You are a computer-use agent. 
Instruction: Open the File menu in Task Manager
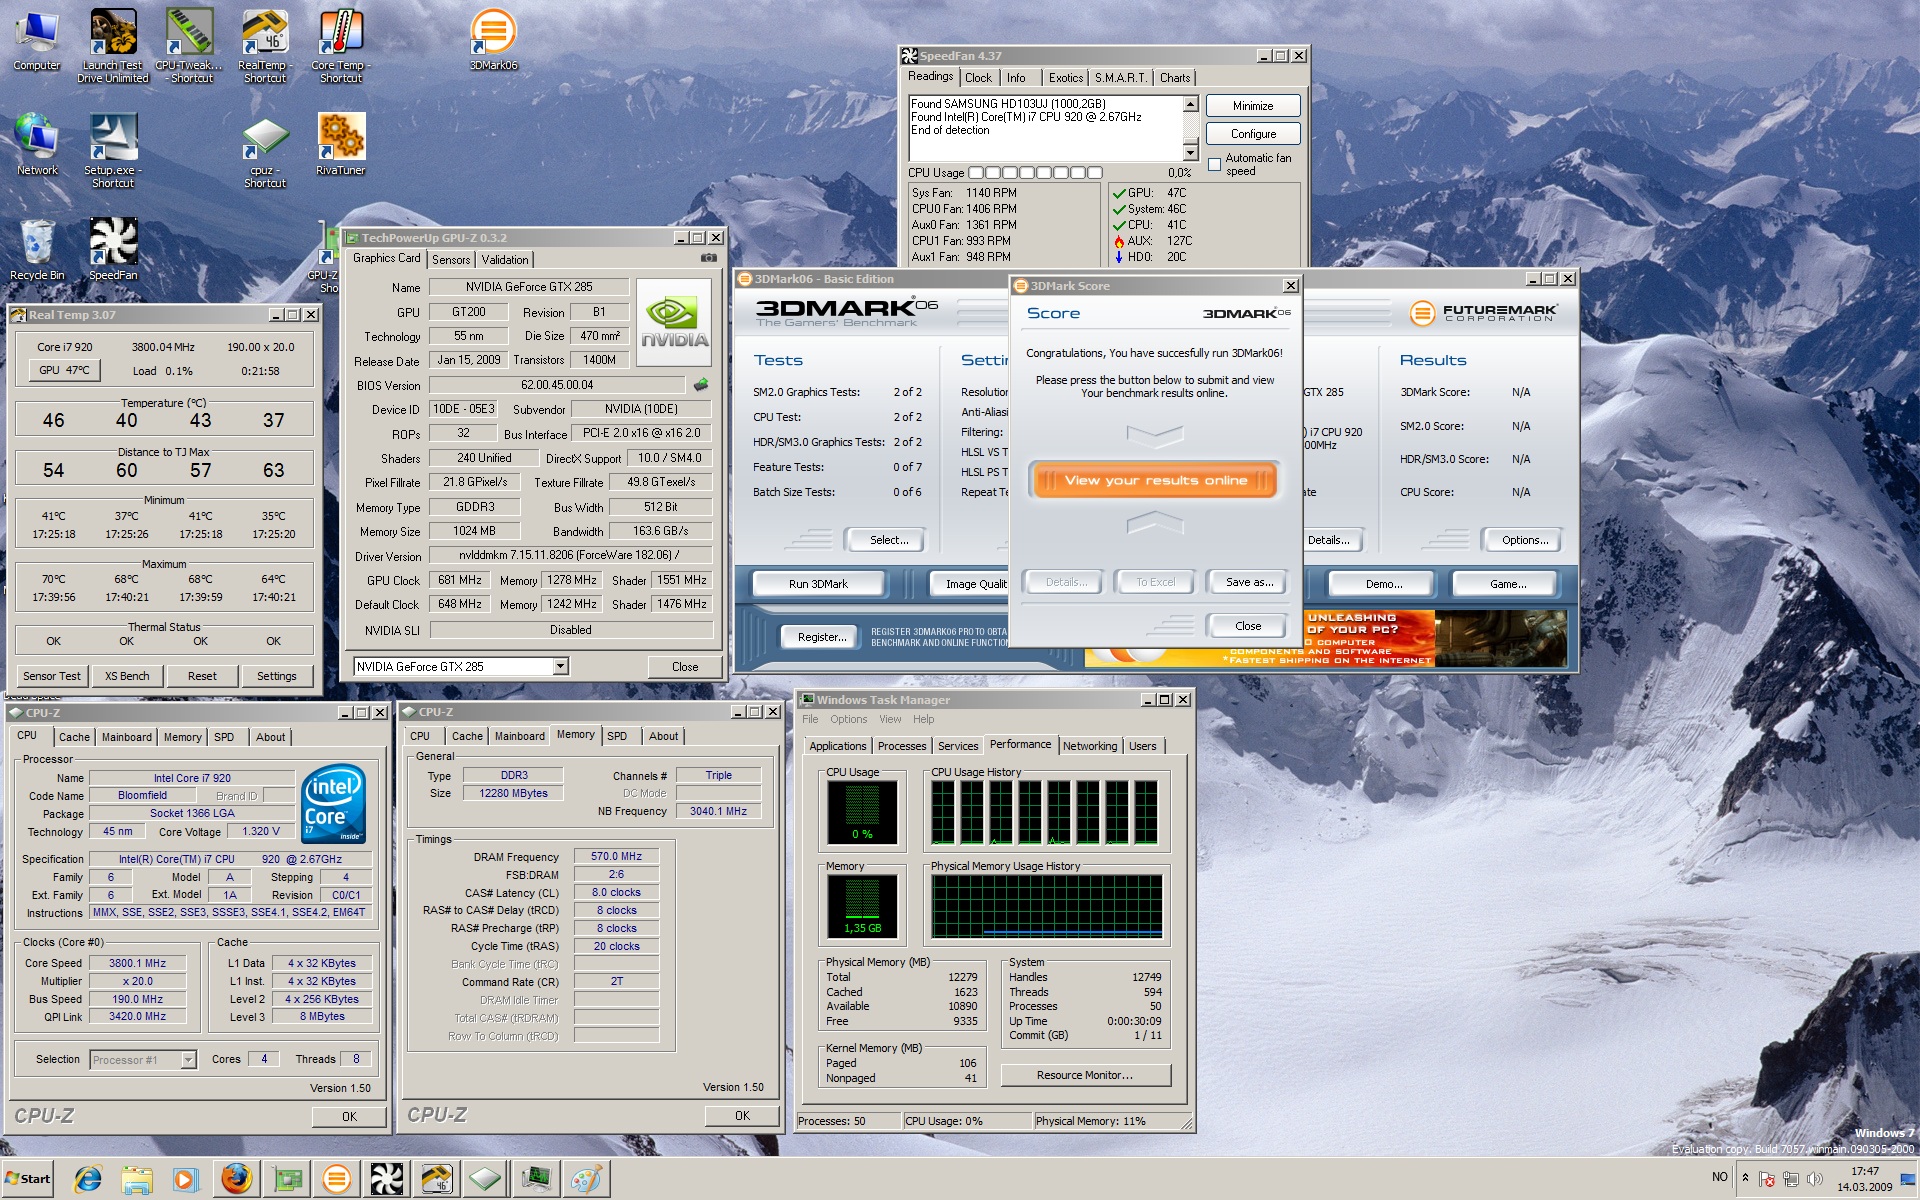[810, 719]
